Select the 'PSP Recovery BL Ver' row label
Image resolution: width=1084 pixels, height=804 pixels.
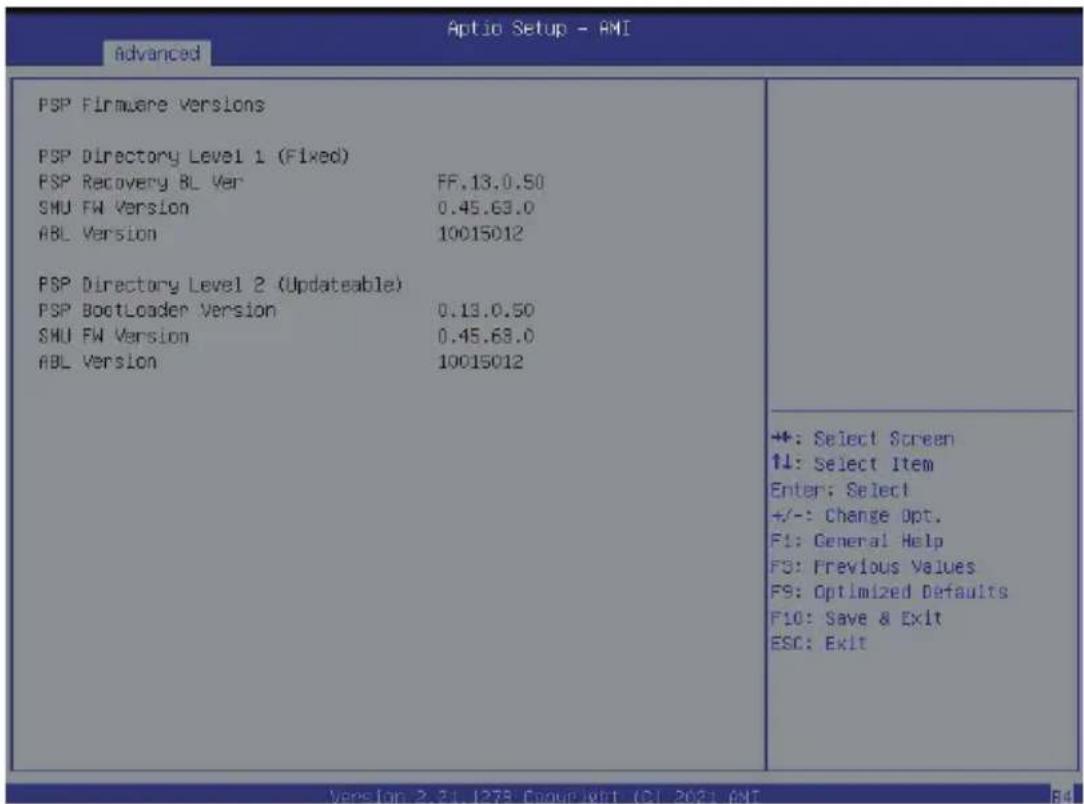[140, 183]
